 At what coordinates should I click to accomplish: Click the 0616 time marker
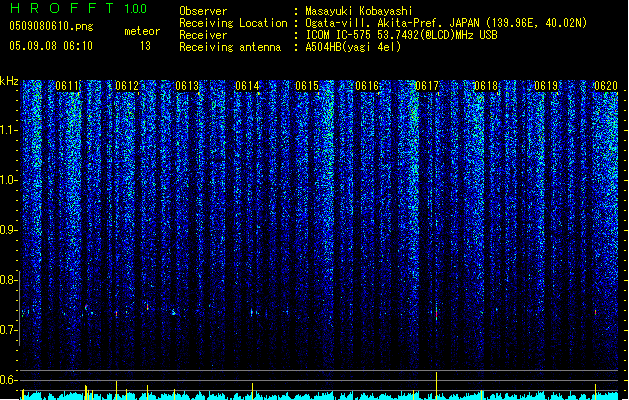pyautogui.click(x=367, y=86)
